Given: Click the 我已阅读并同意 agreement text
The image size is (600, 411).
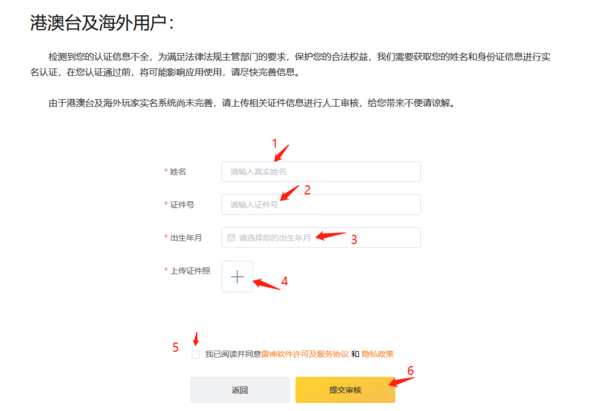Looking at the screenshot, I should click(233, 354).
